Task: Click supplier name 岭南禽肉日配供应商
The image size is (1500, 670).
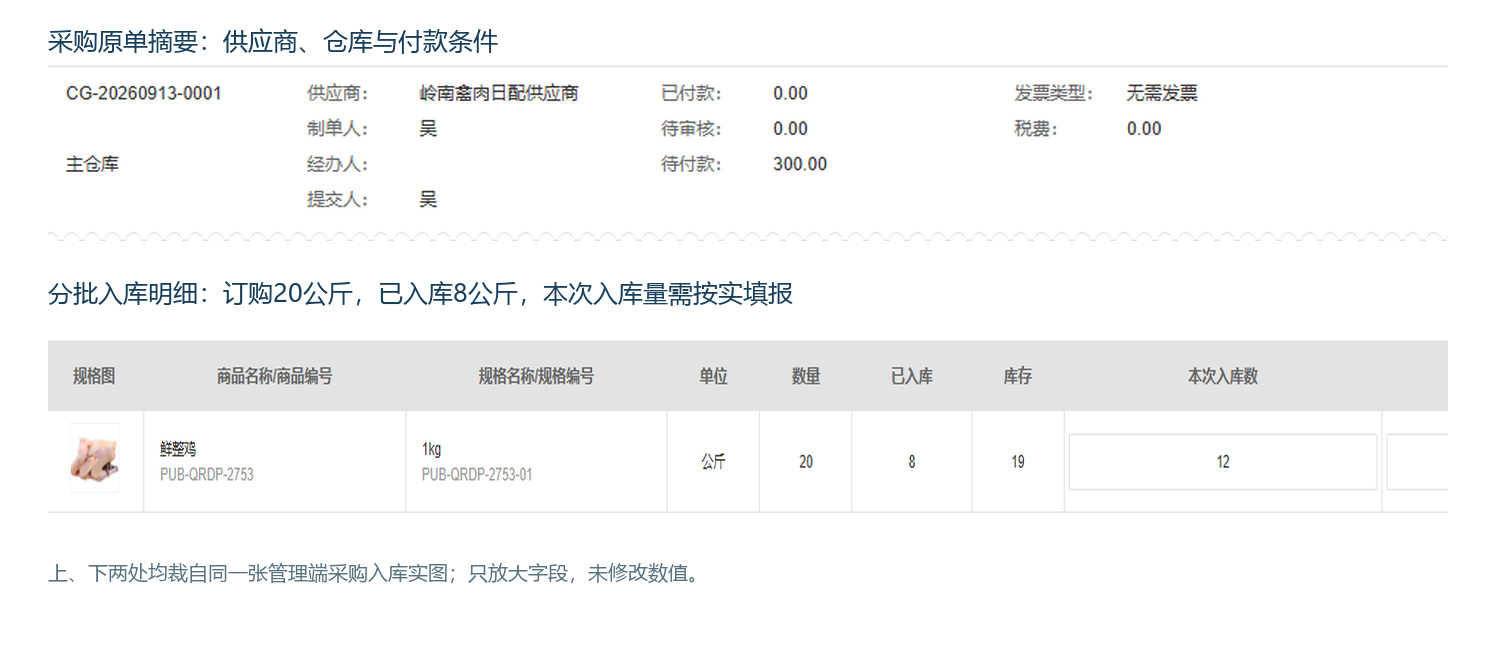Action: click(499, 94)
